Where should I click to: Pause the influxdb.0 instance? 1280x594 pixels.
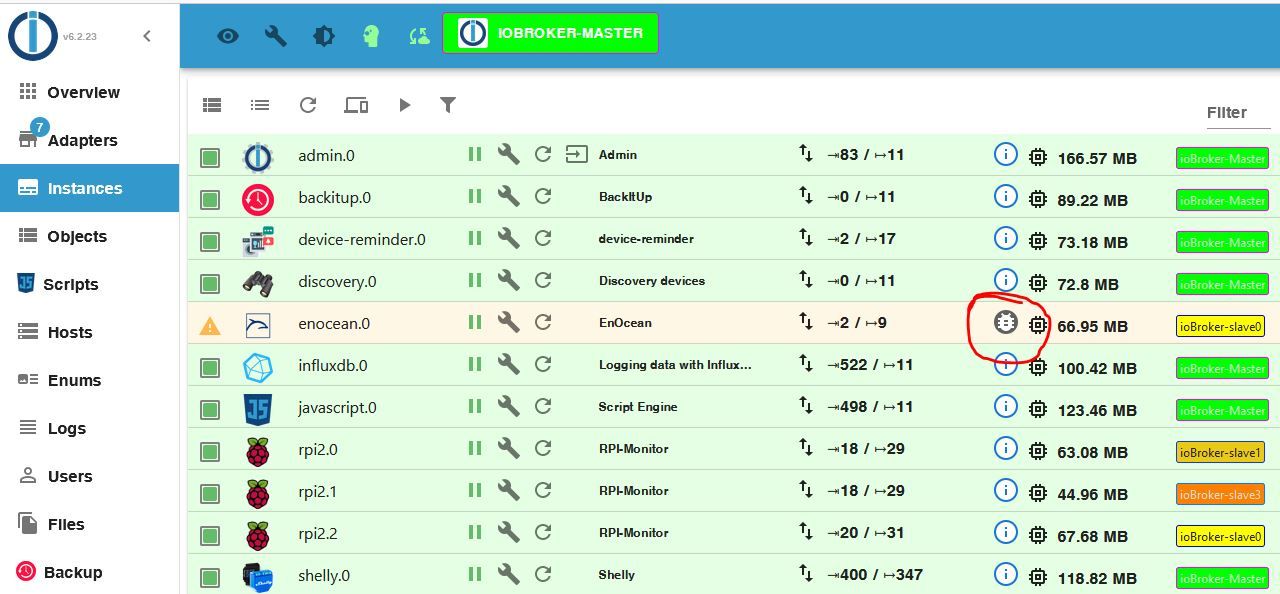click(x=475, y=364)
